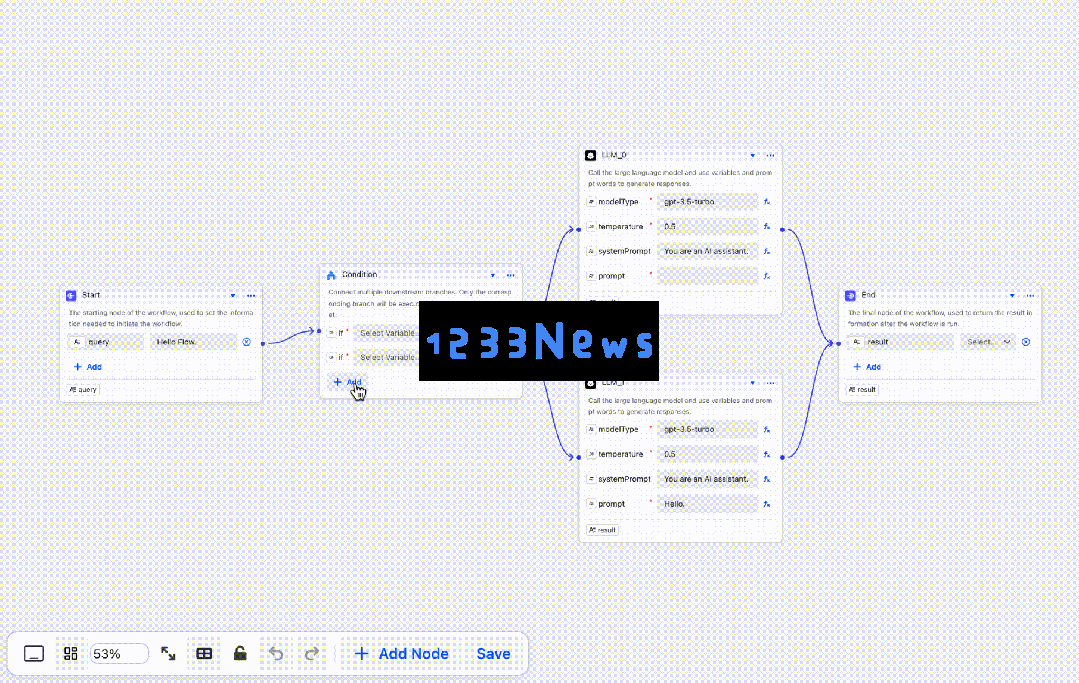Edit LLM_1 modelType gpt-3.5-turbo field
This screenshot has height=683, width=1079.
click(x=707, y=429)
